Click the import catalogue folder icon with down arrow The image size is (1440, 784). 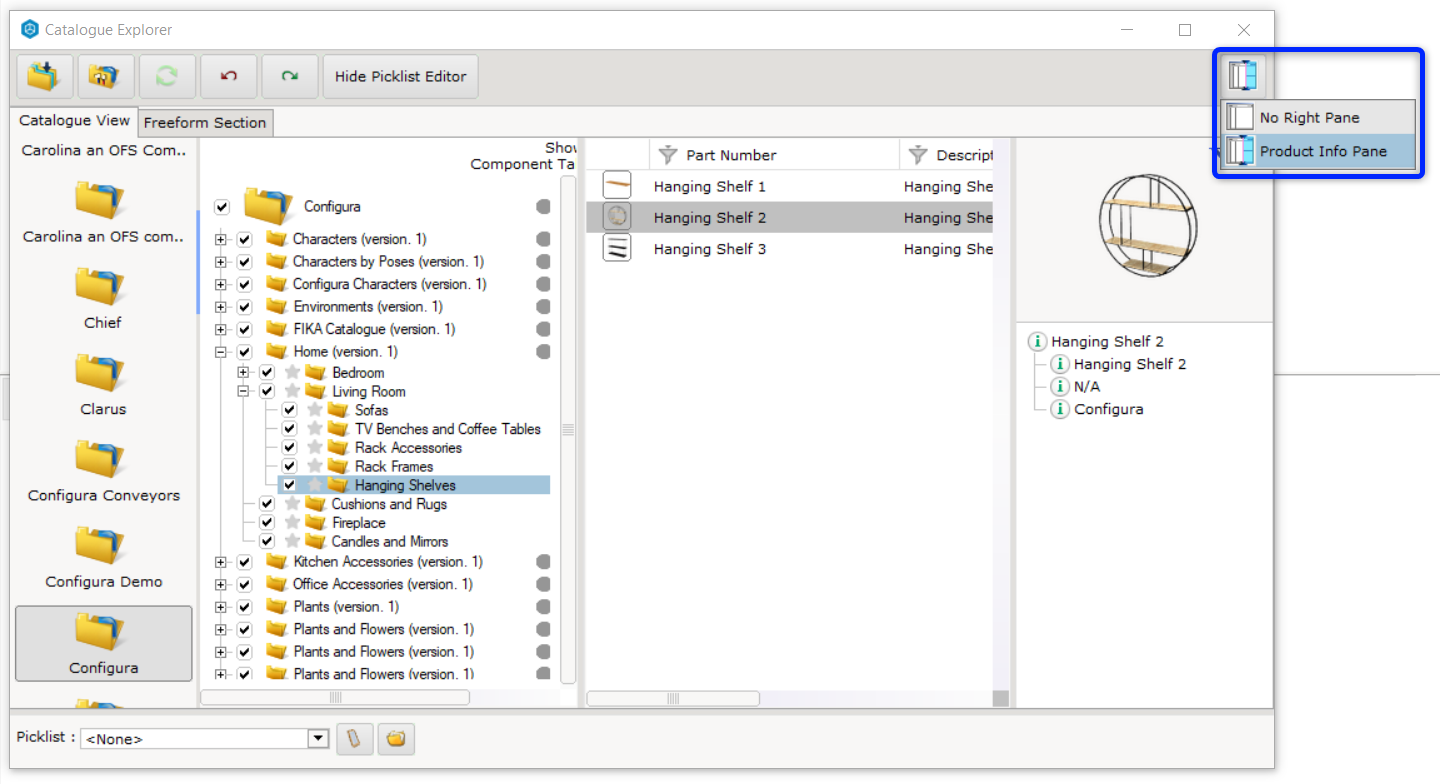tap(45, 76)
